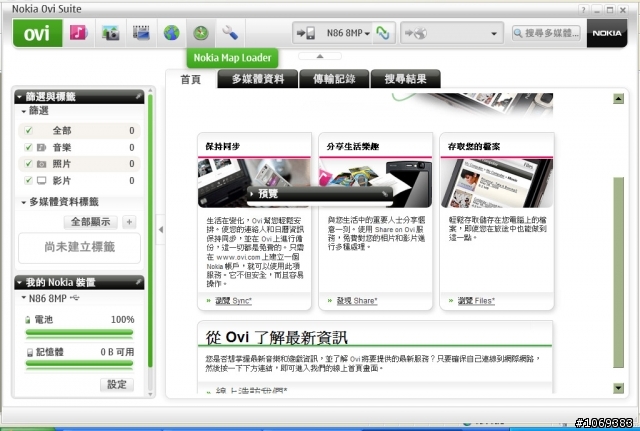Toggle the 照片 filter checkbox
The height and width of the screenshot is (431, 640).
28,164
